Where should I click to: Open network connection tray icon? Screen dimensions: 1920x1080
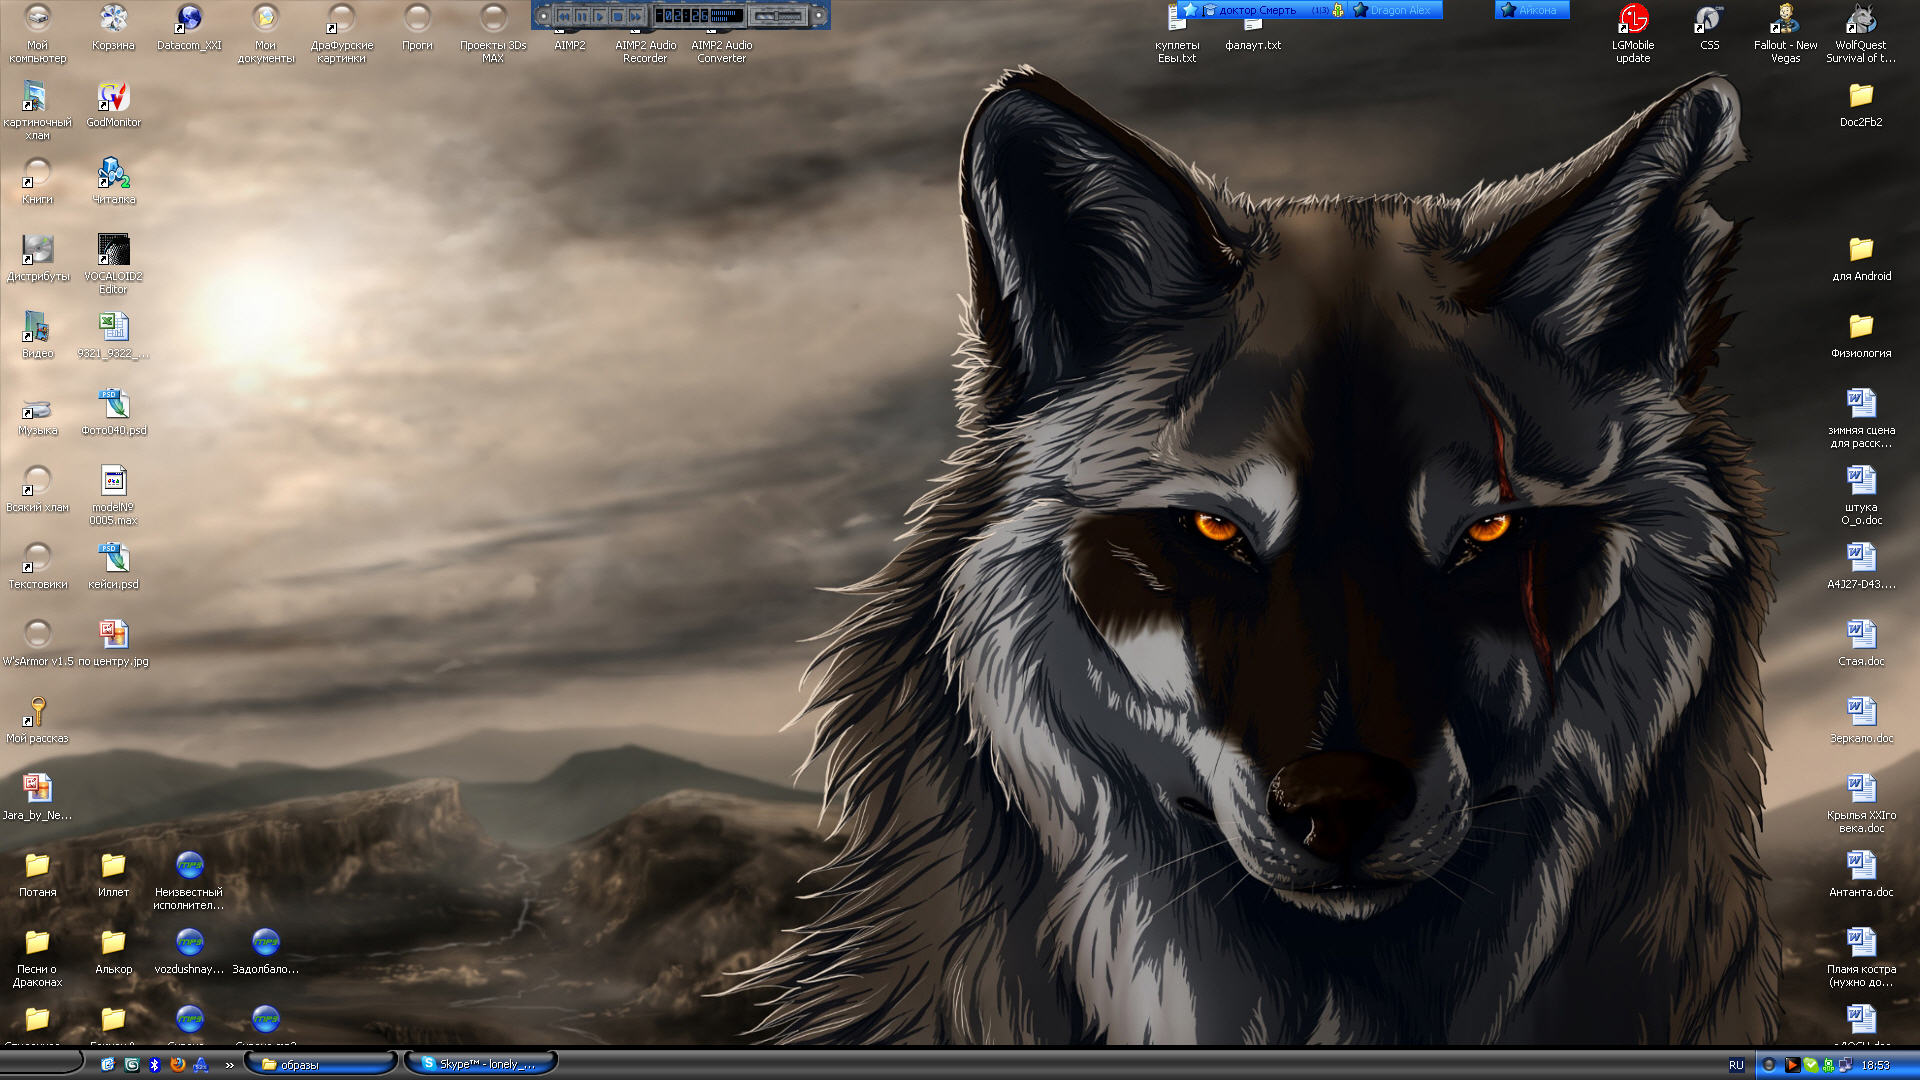point(1846,1065)
